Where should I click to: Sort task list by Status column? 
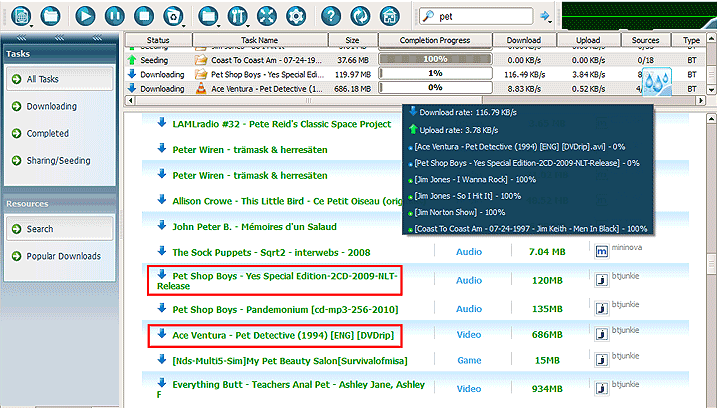click(x=158, y=40)
